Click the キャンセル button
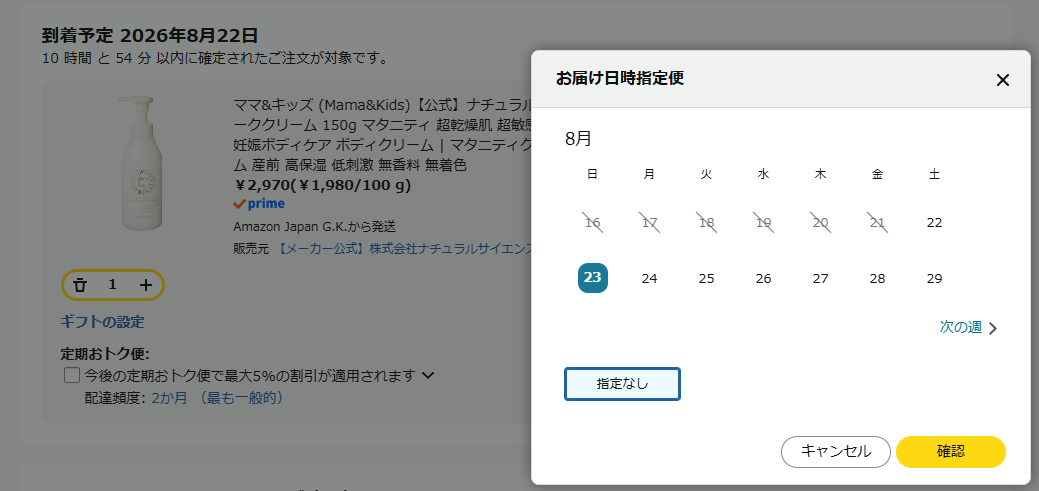1039x491 pixels. [836, 452]
